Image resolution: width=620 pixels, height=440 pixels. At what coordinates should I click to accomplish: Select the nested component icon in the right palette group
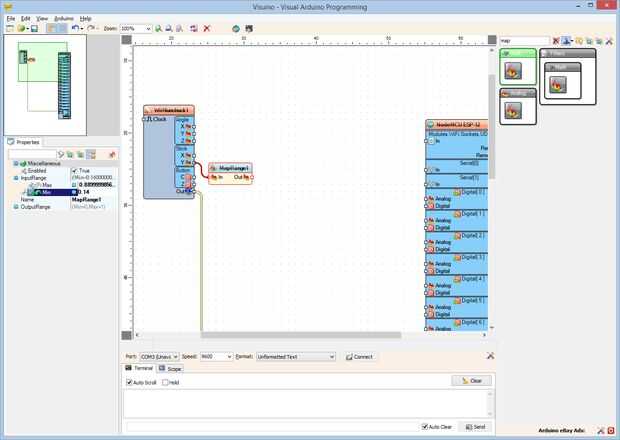click(x=558, y=85)
